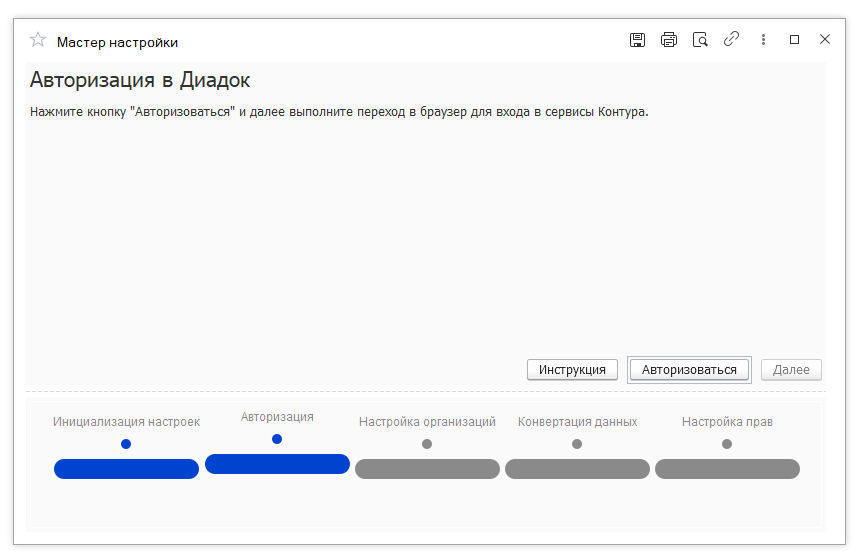Click the instruction text about Контур services
Screen dimensions: 859x555
tap(339, 112)
